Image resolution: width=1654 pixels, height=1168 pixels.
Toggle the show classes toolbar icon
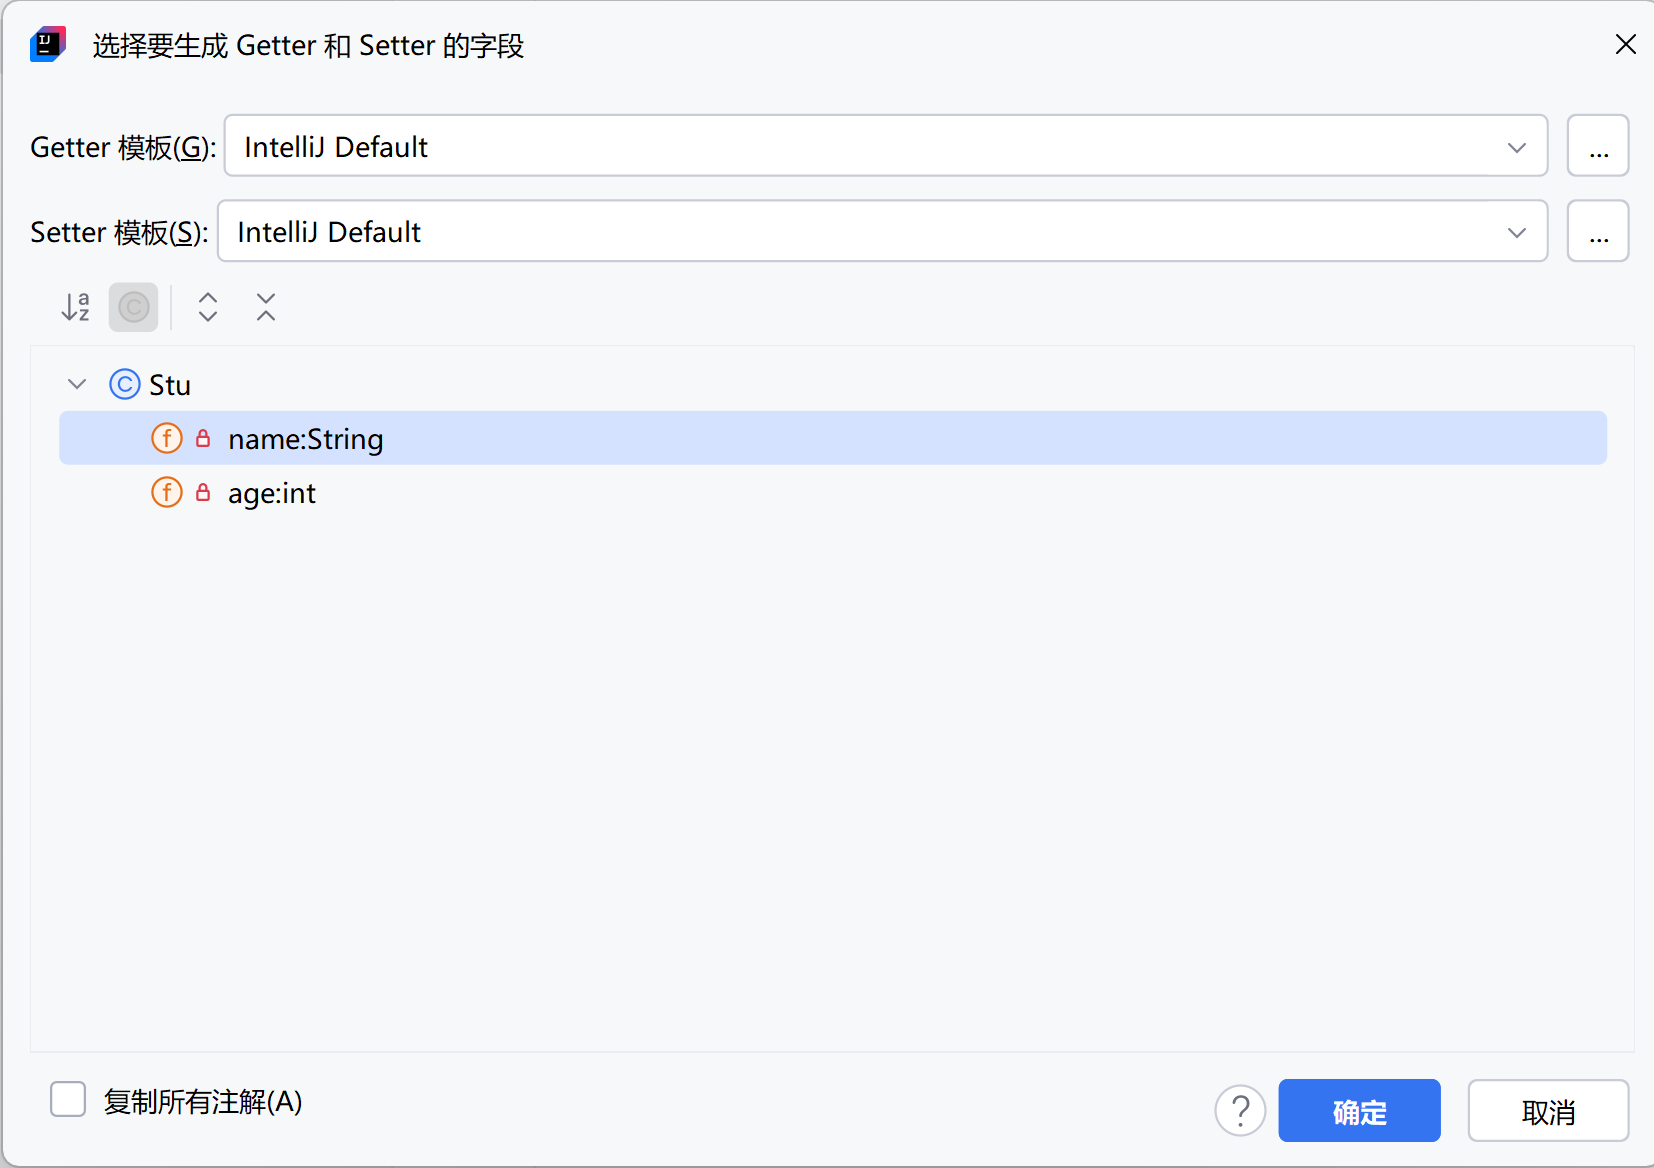coord(133,307)
